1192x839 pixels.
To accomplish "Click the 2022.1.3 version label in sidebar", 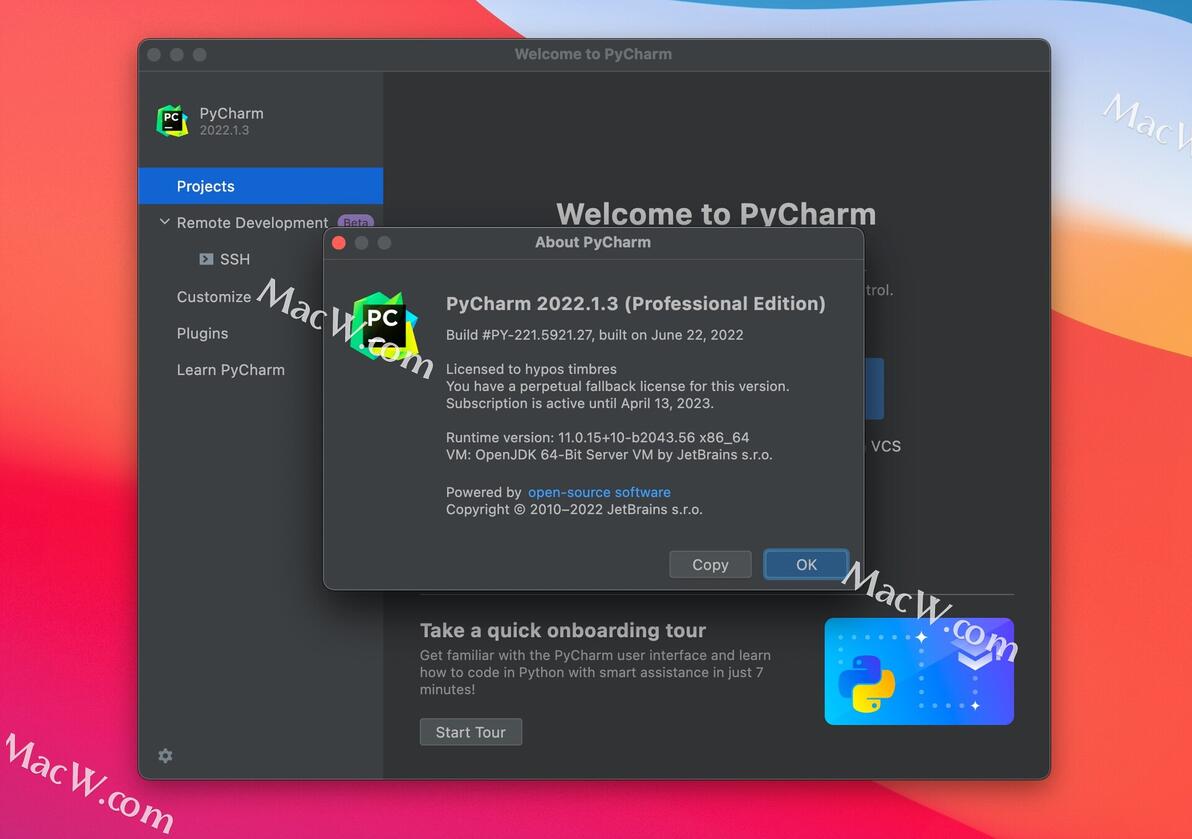I will [x=224, y=130].
